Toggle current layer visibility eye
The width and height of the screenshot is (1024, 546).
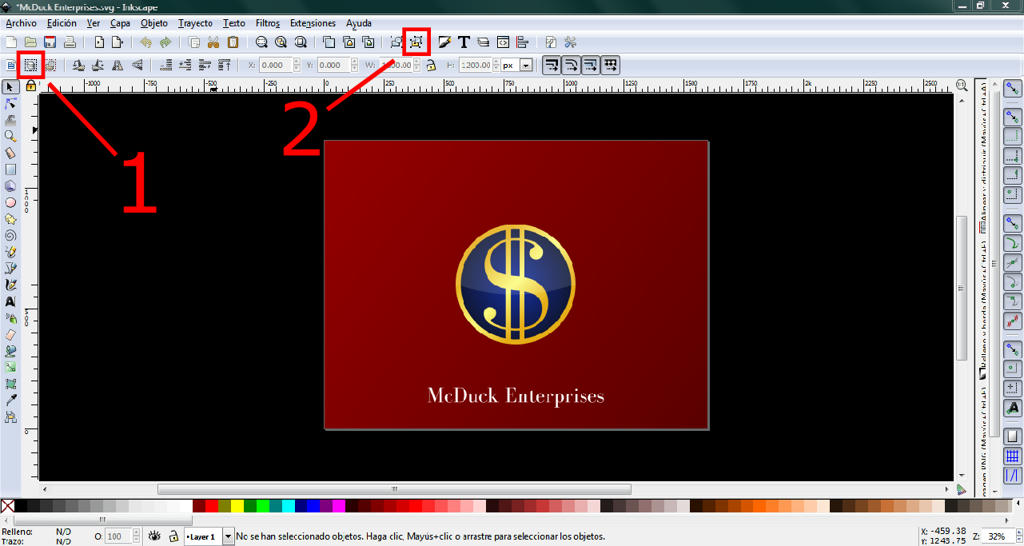click(154, 536)
